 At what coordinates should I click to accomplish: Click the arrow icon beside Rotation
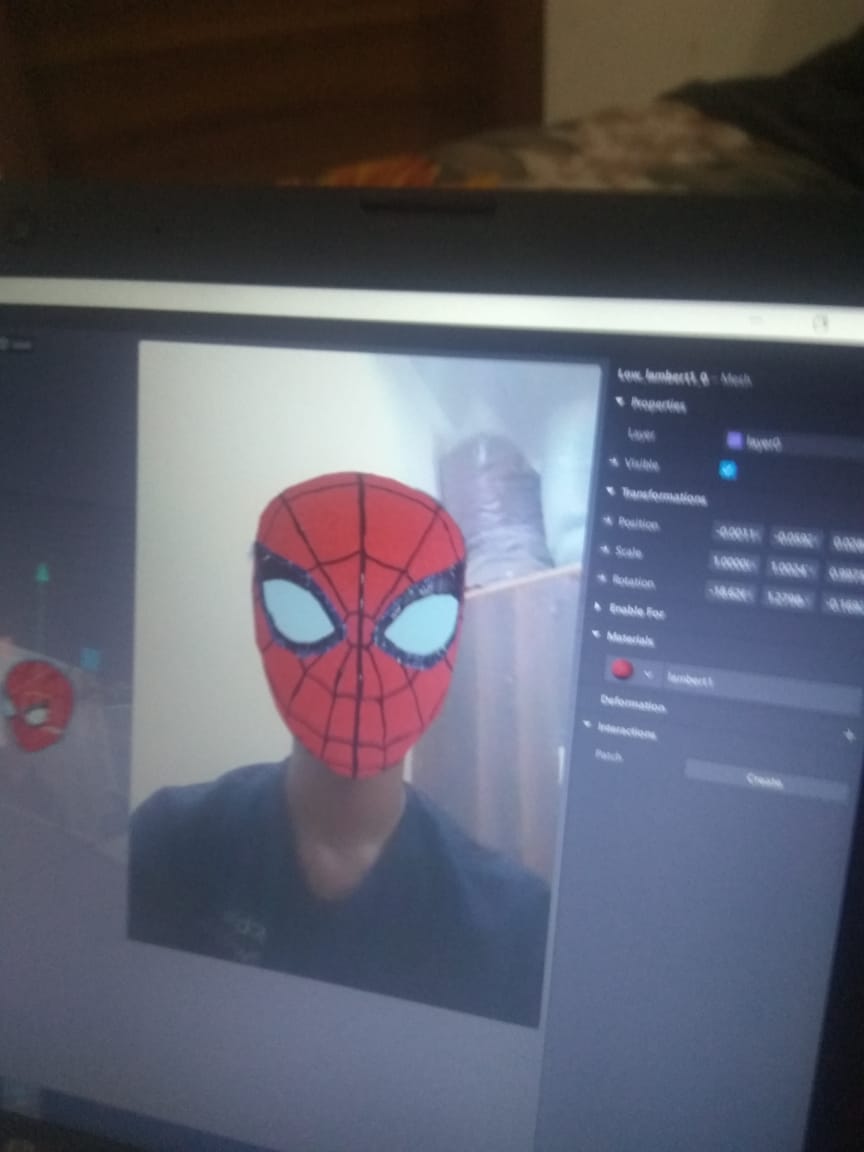pyautogui.click(x=602, y=579)
